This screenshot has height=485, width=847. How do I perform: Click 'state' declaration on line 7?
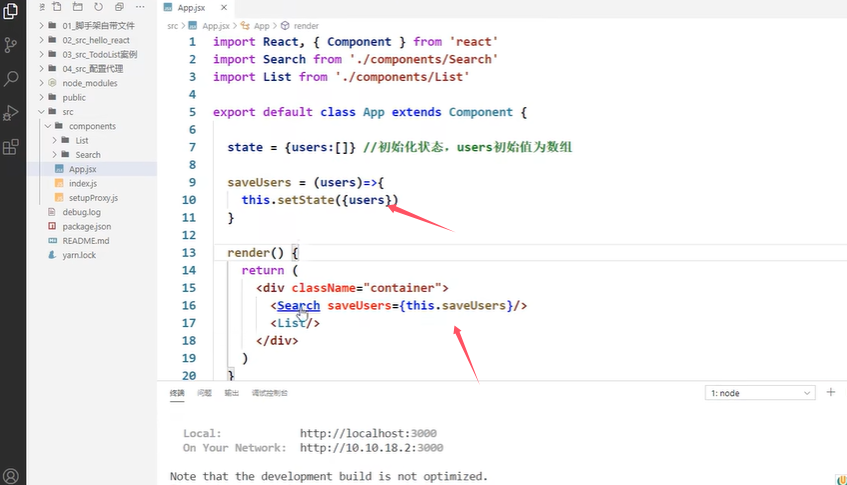coord(245,147)
